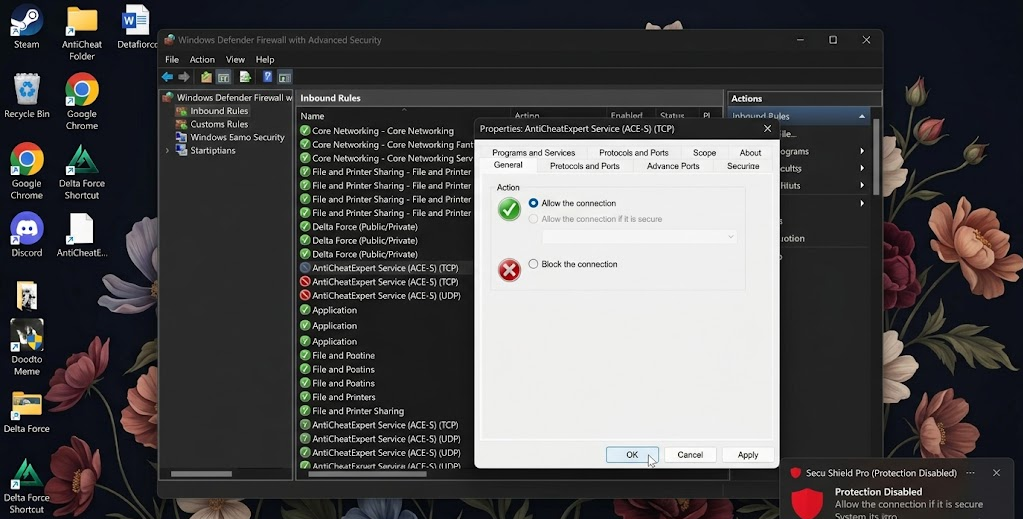Sort rules by the Enabled column header

pyautogui.click(x=626, y=116)
